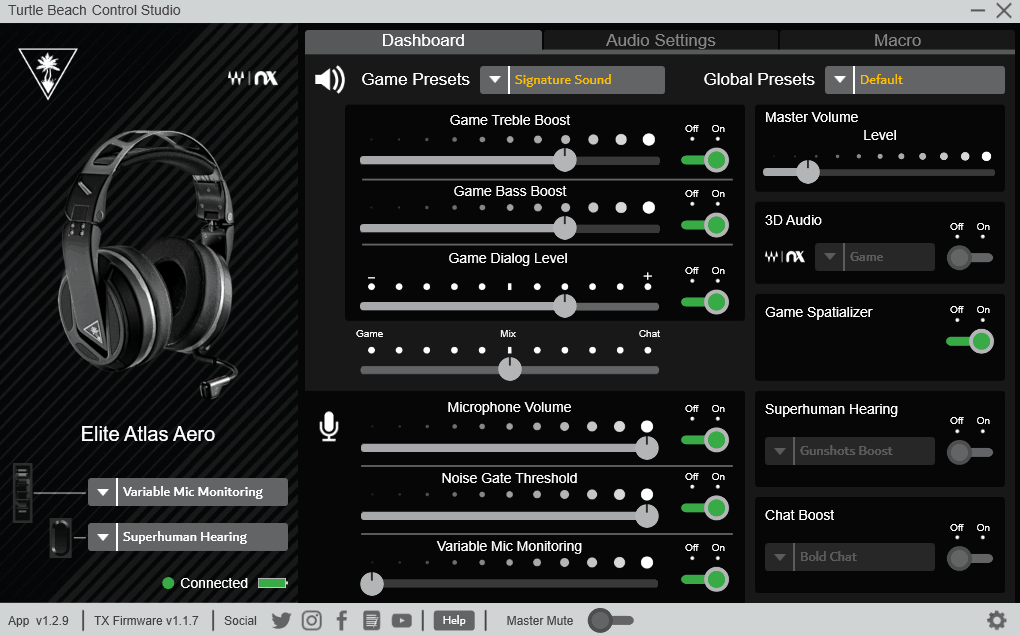Open Turtle Beach's Instagram page
Viewport: 1020px width, 636px height.
pos(311,620)
